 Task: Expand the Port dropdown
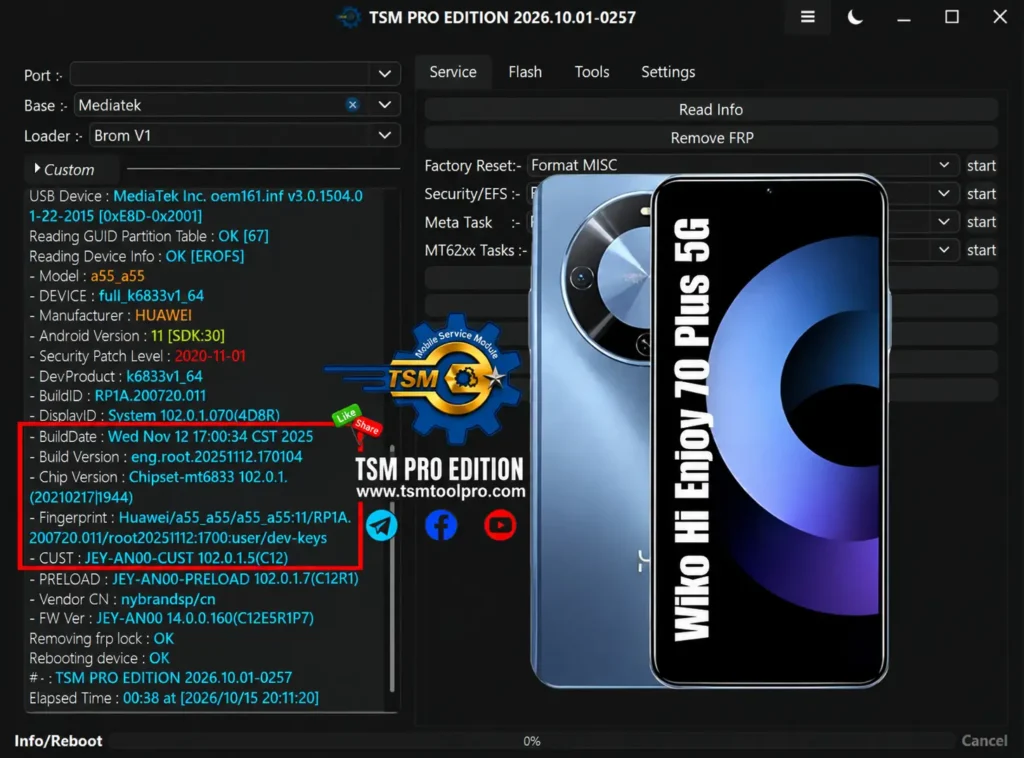pos(385,74)
